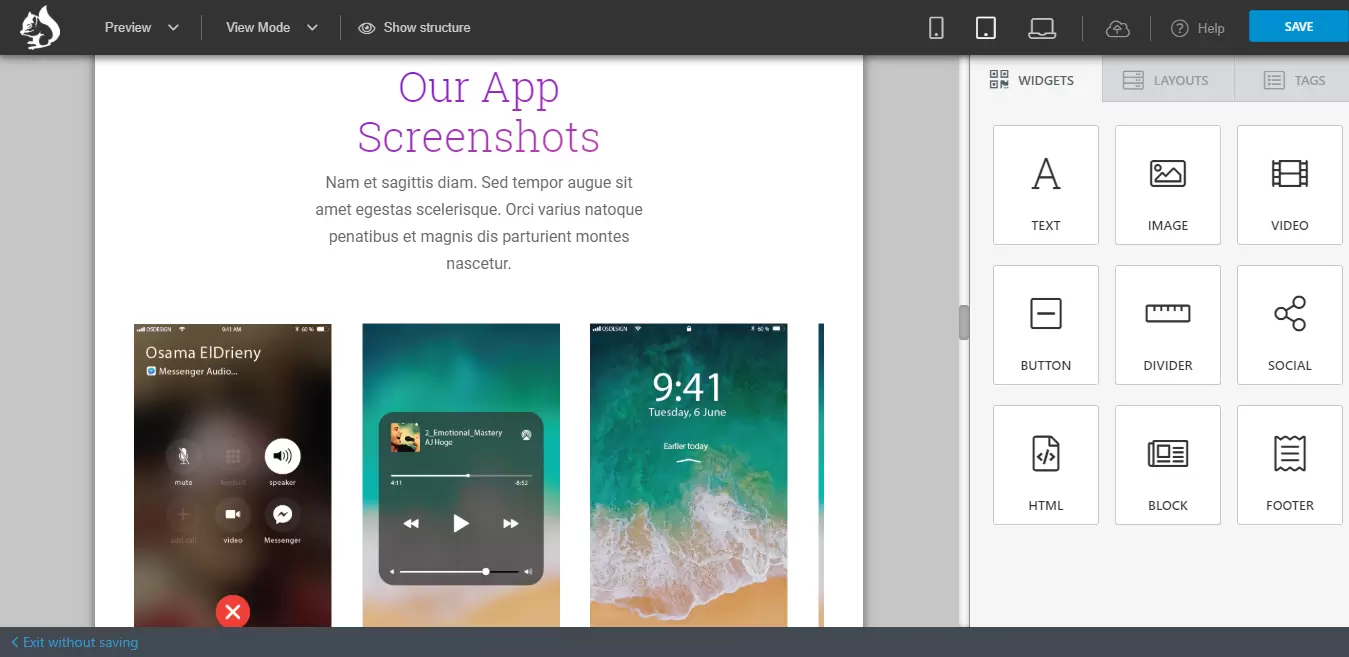
Task: Open the Preview dropdown
Action: click(142, 28)
